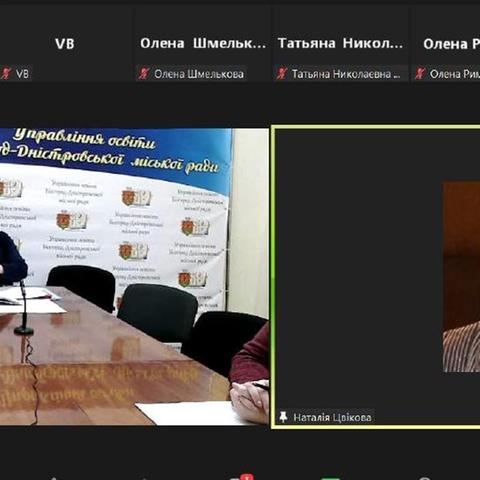480x480 pixels.
Task: Select the conference room video feed
Action: [x=134, y=277]
